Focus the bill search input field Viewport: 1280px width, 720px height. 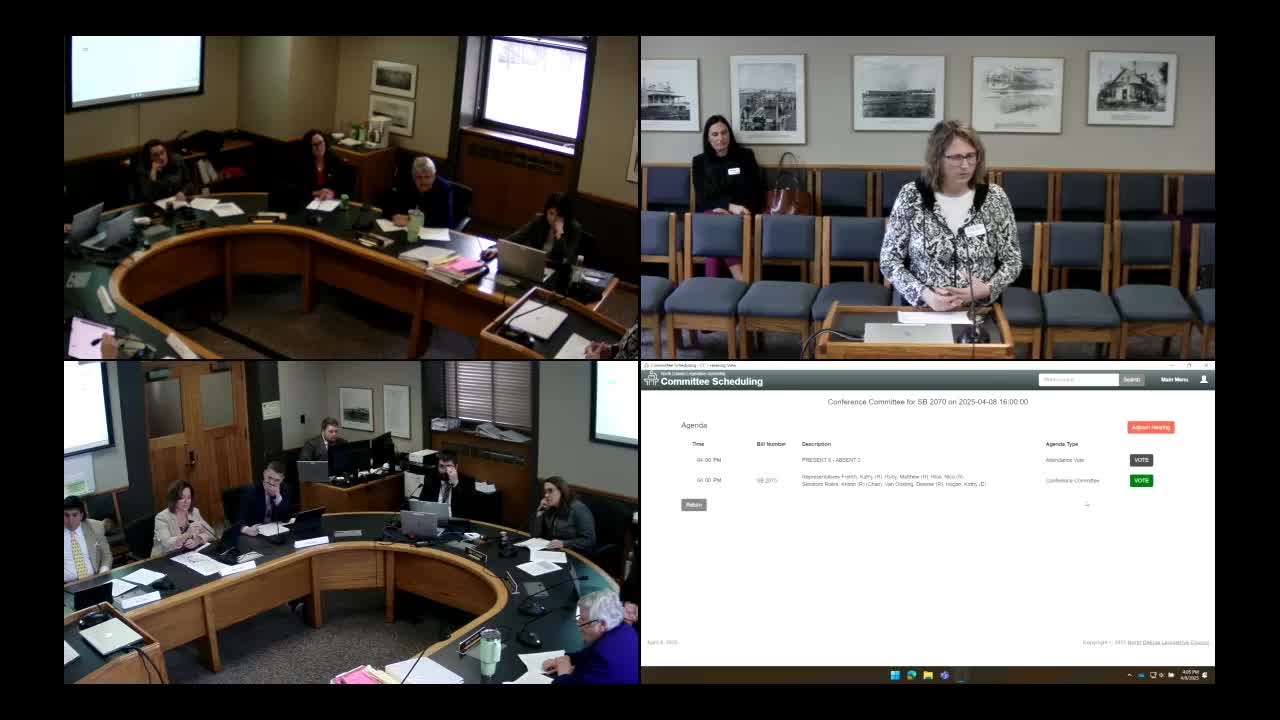[x=1078, y=380]
